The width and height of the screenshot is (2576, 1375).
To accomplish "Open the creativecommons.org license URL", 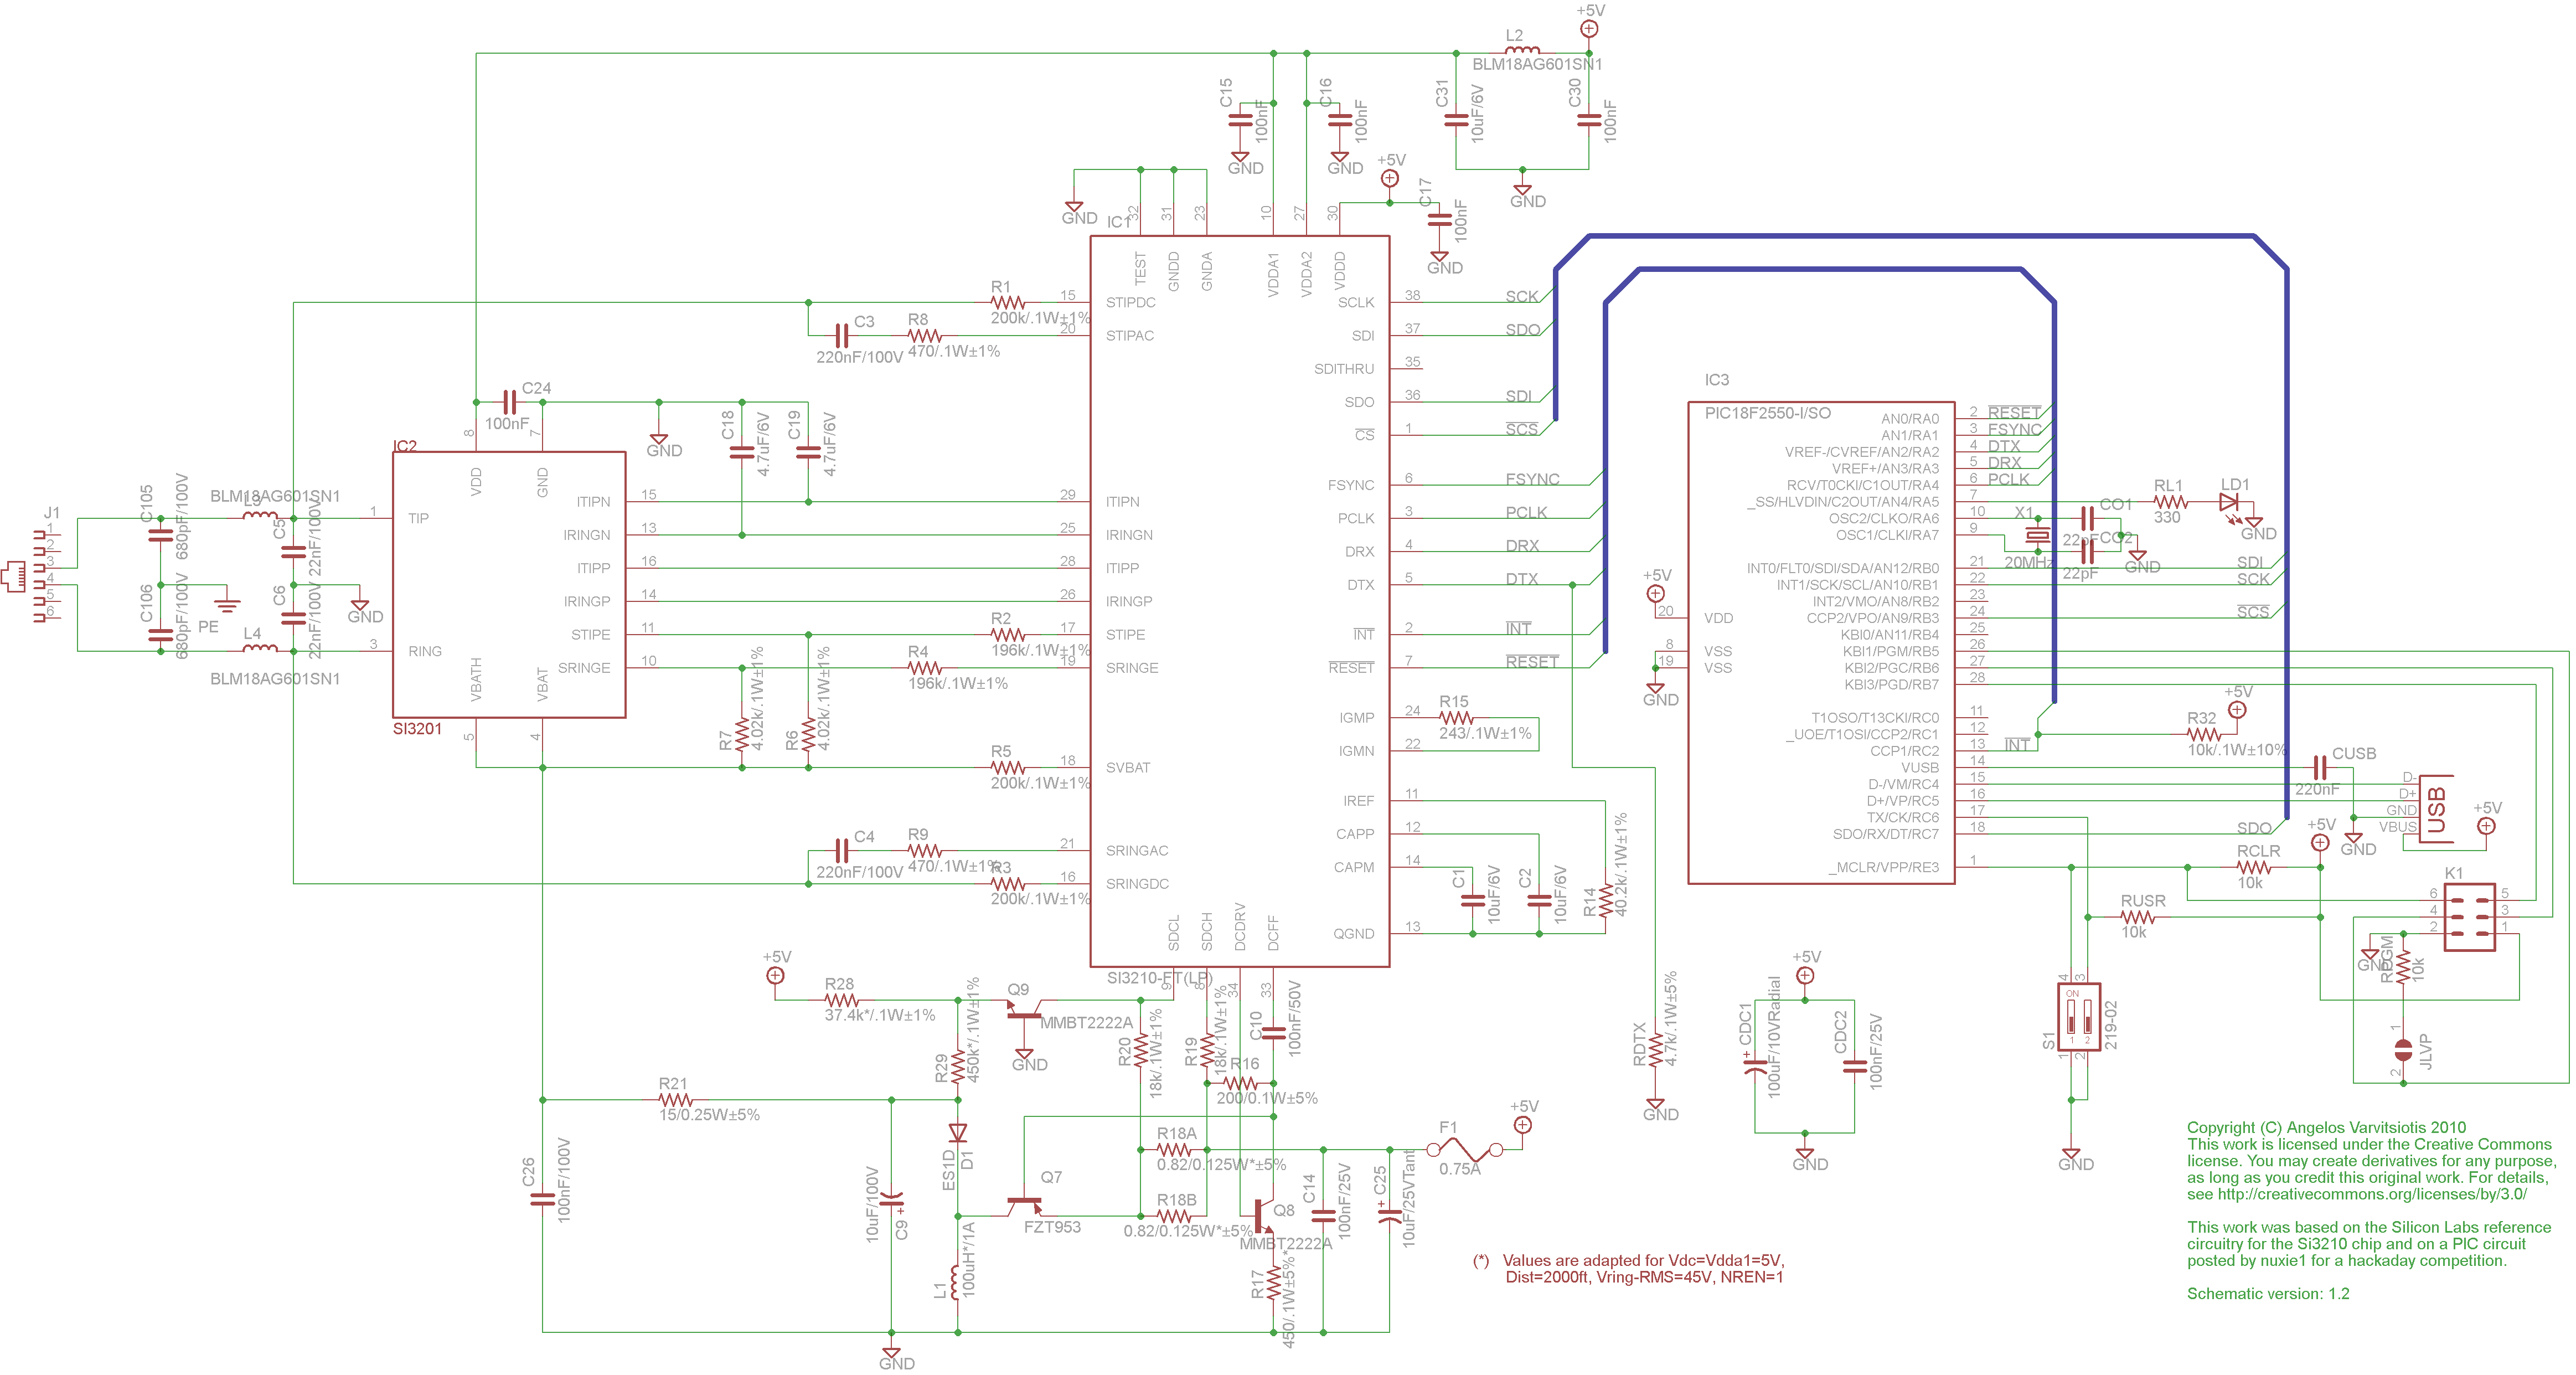I will [2371, 1194].
